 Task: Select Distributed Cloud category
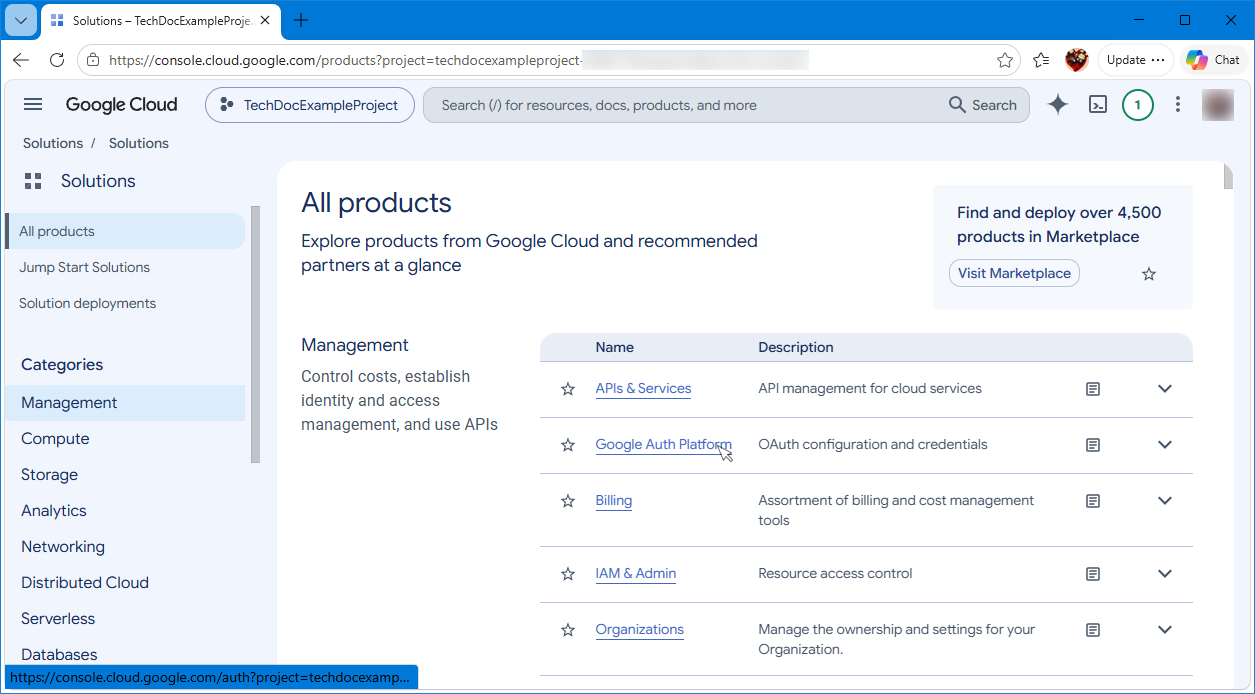[85, 583]
